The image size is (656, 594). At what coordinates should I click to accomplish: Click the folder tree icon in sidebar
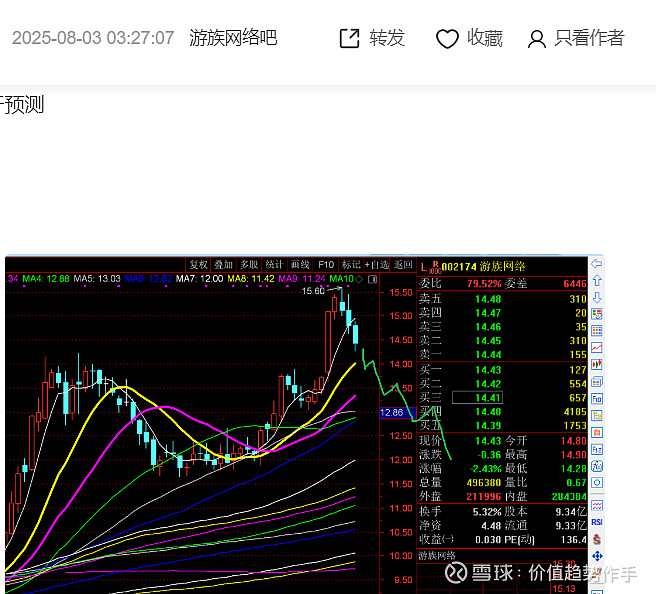click(597, 415)
